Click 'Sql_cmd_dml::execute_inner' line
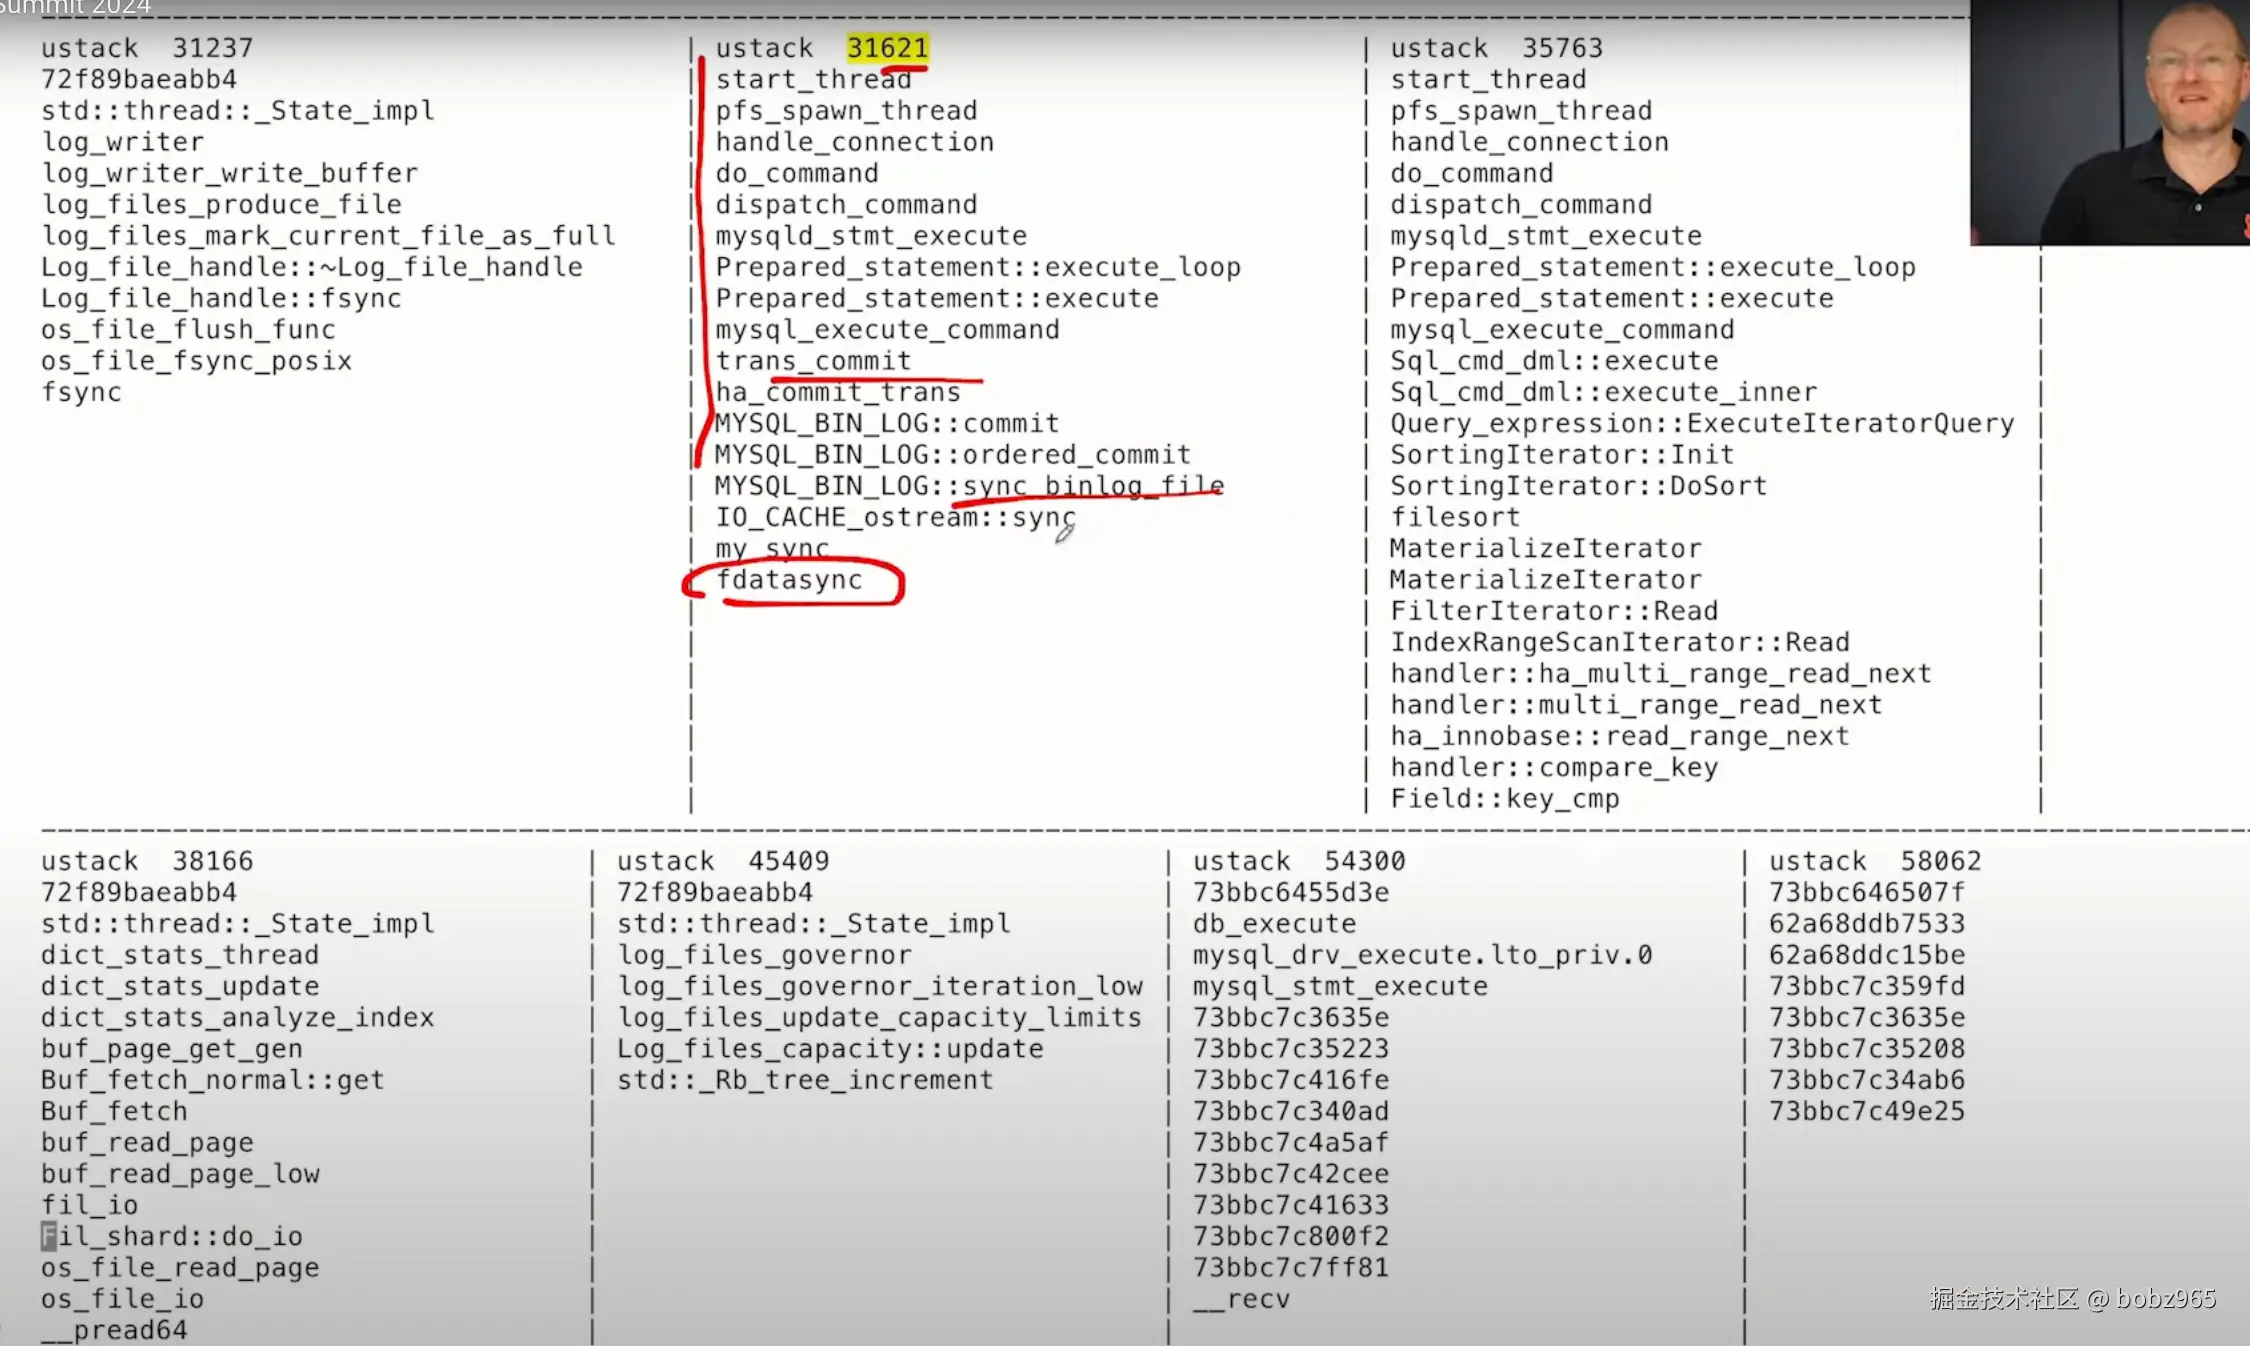 coord(1604,392)
